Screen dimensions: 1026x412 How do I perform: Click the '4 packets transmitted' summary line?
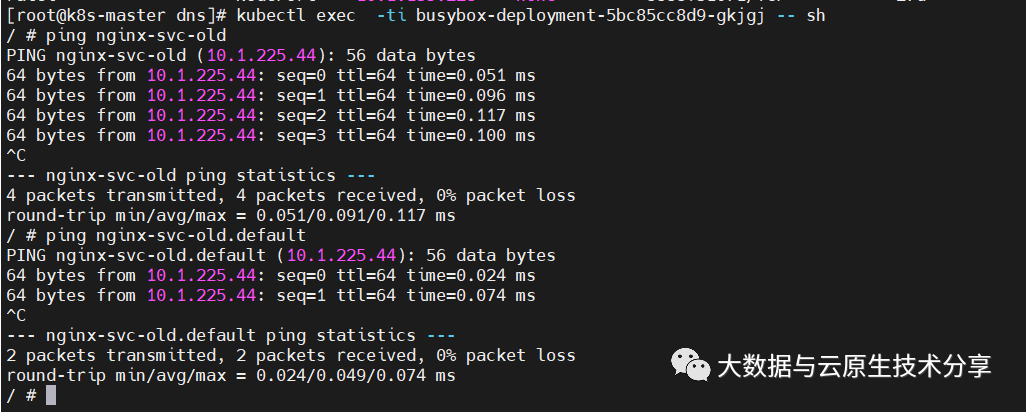[290, 195]
